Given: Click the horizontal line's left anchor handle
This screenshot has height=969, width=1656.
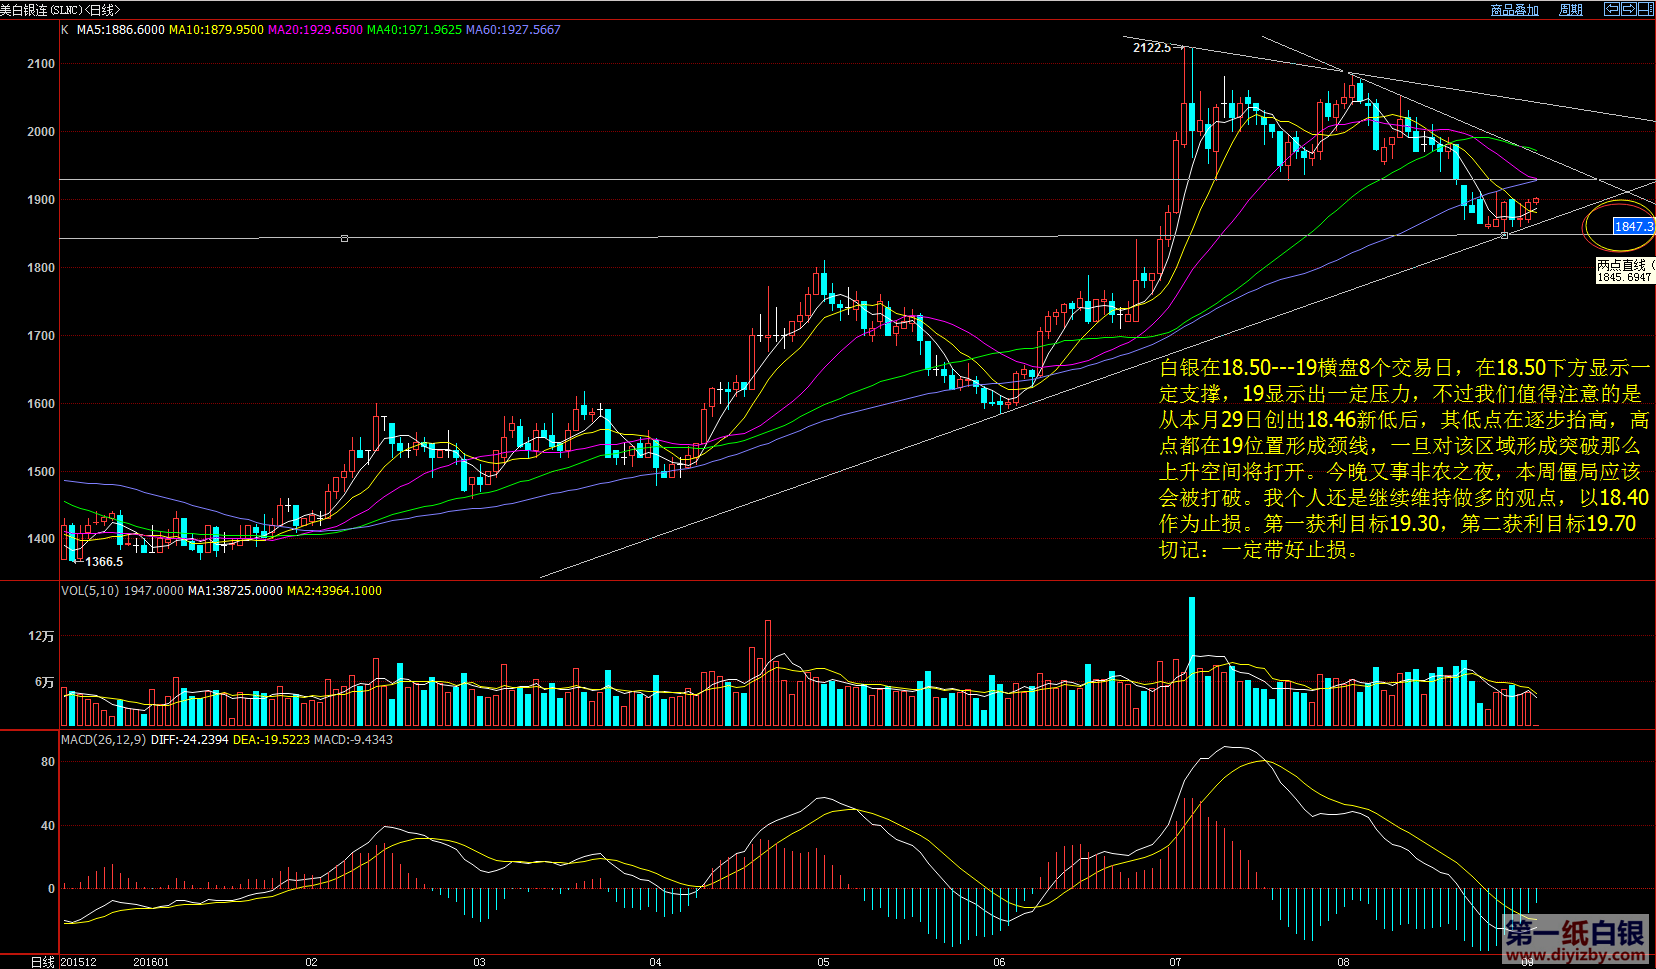Looking at the screenshot, I should click(x=344, y=239).
